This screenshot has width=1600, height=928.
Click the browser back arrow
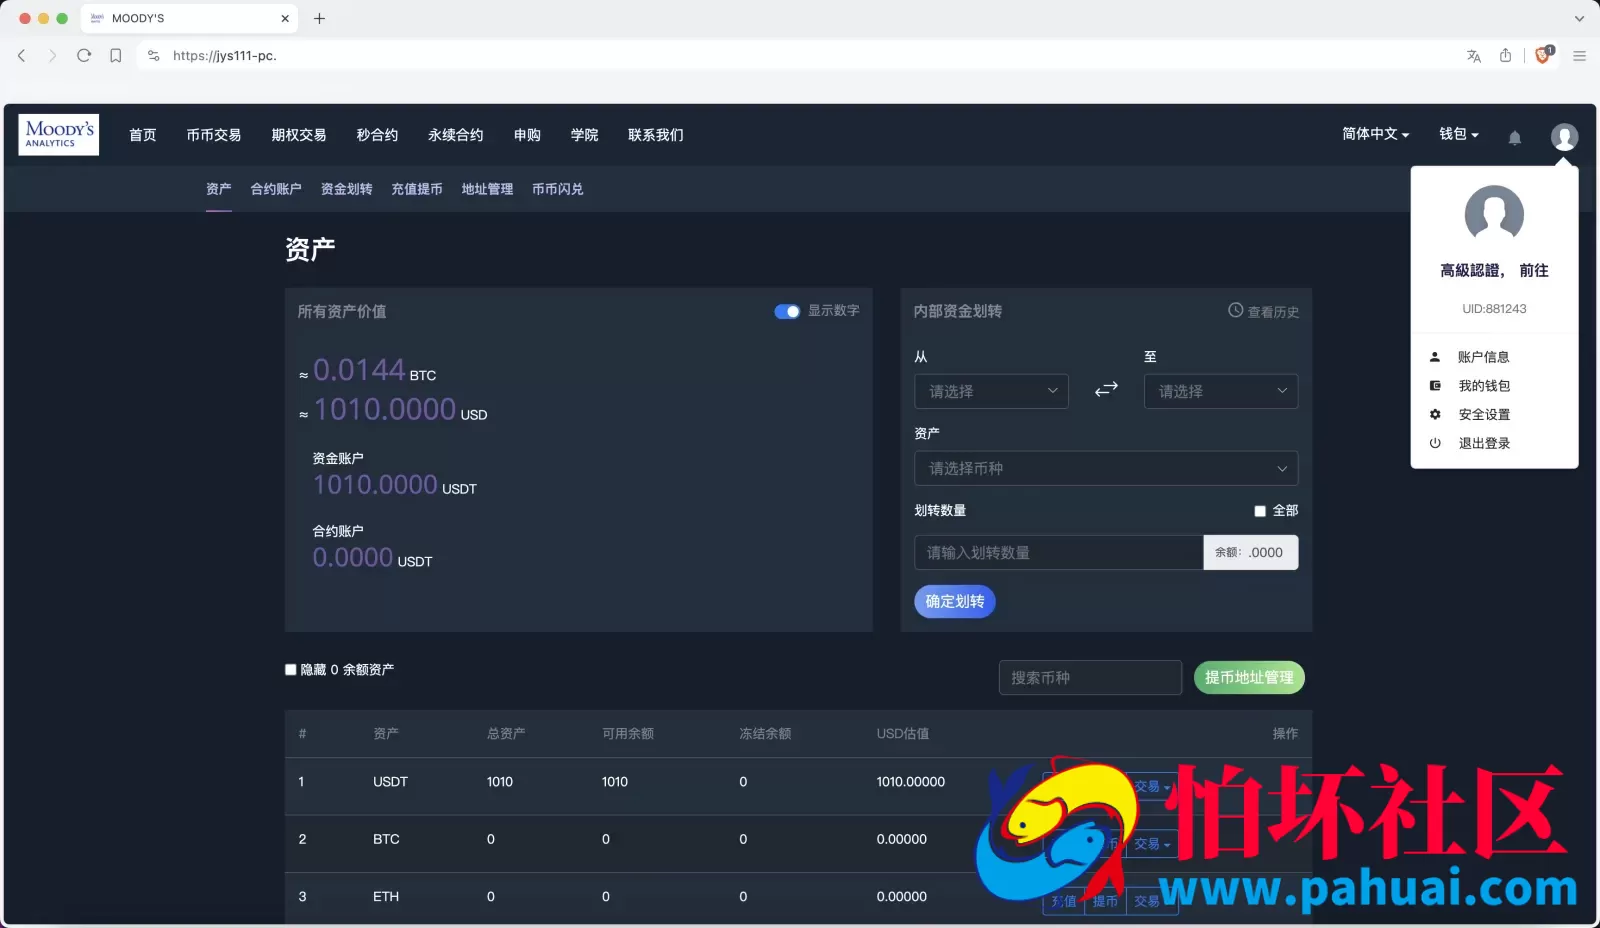pos(22,56)
